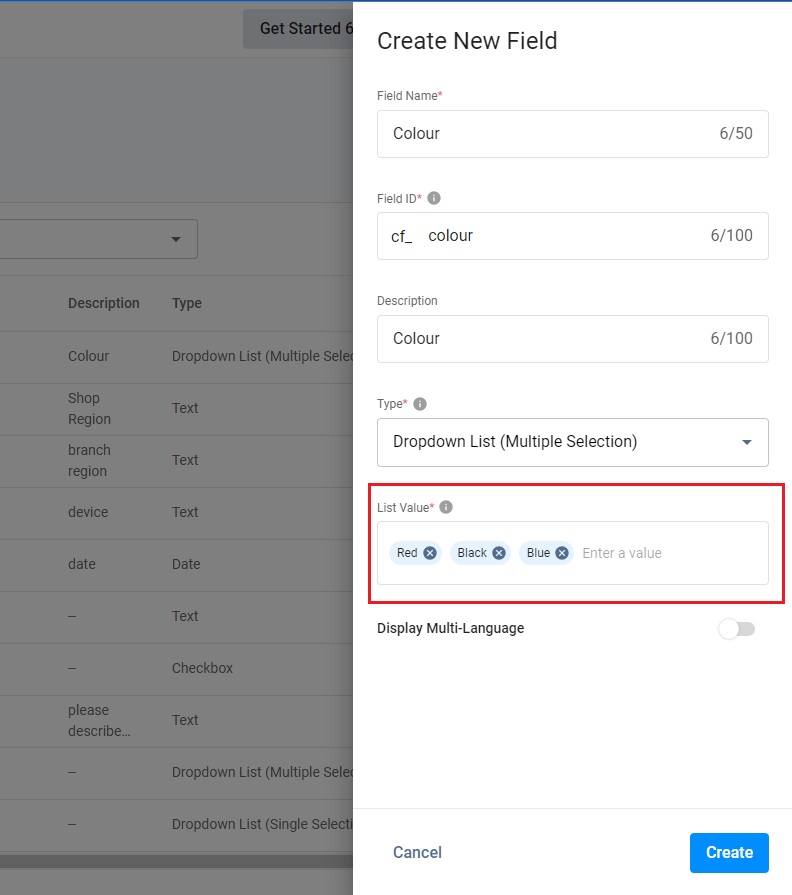Click the Field ID input box
This screenshot has width=792, height=895.
pos(560,236)
